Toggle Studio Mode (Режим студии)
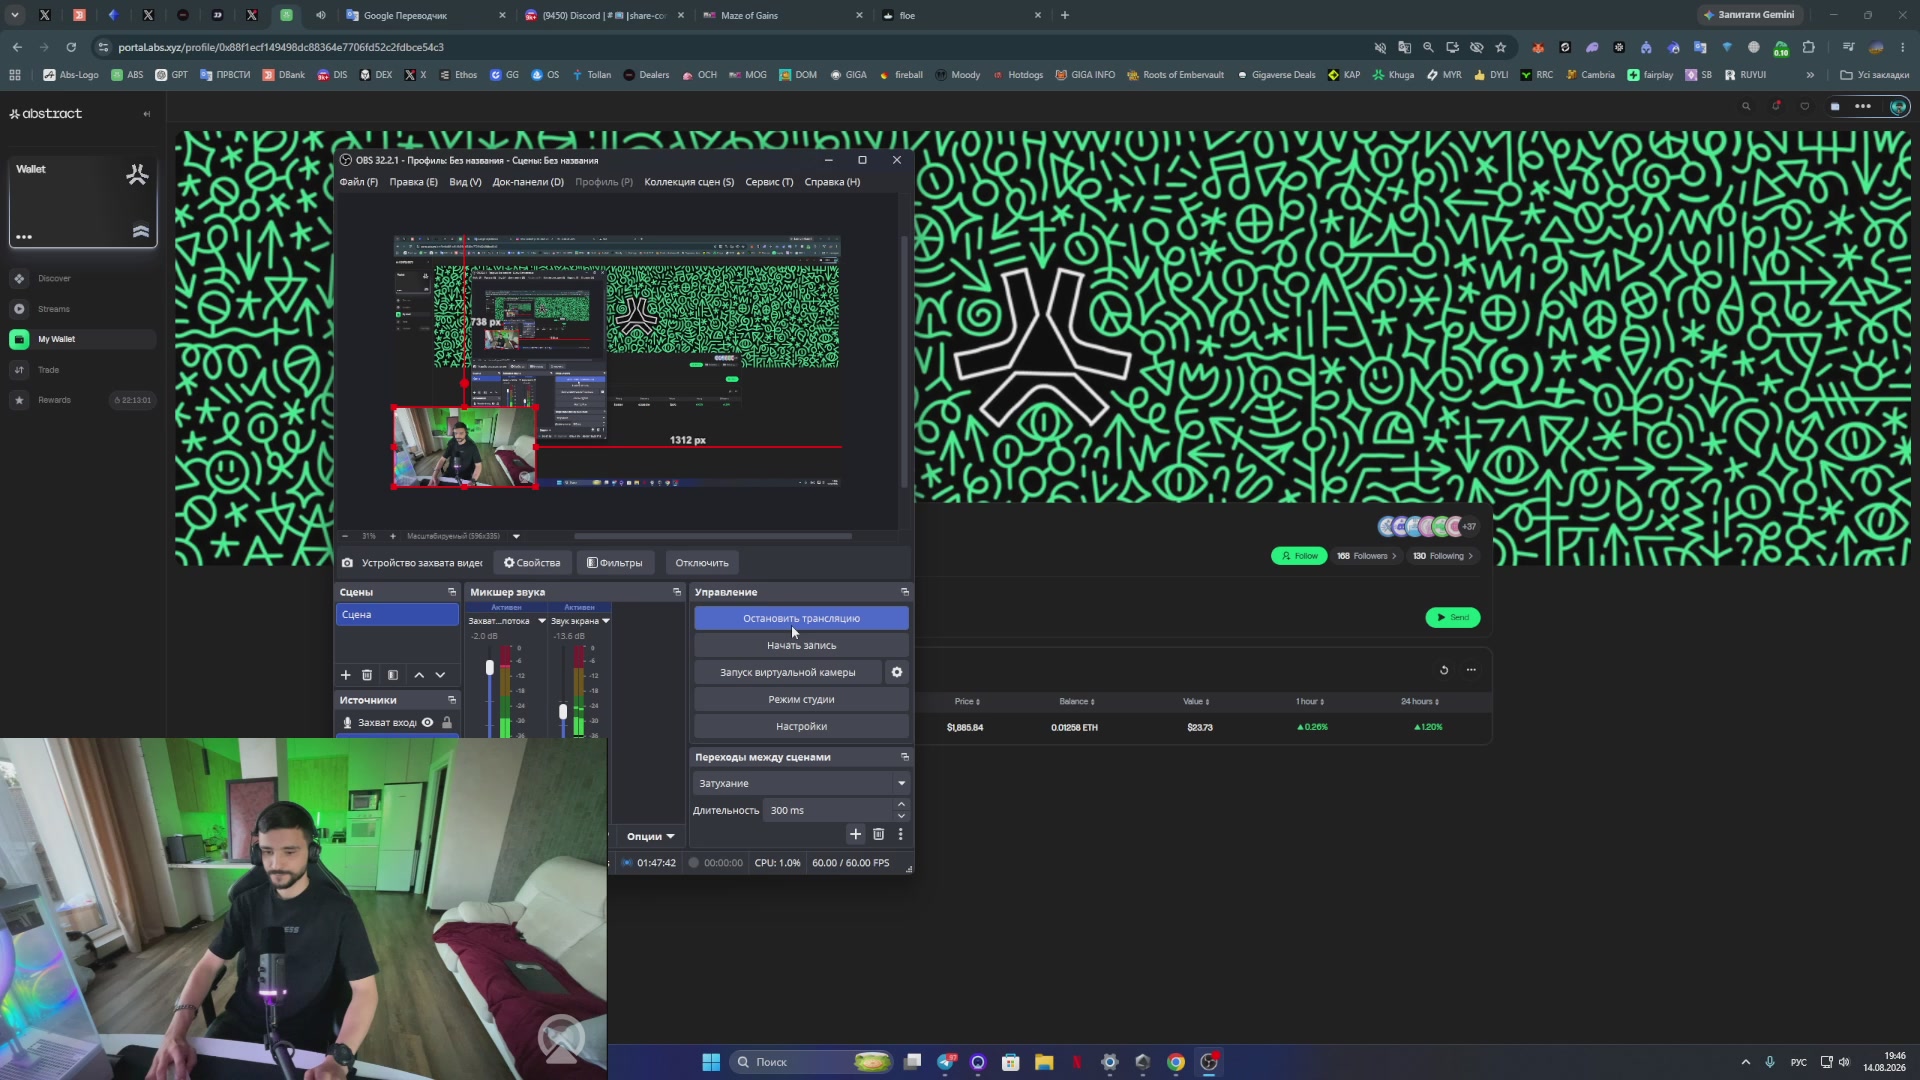The image size is (1920, 1080). coord(801,699)
